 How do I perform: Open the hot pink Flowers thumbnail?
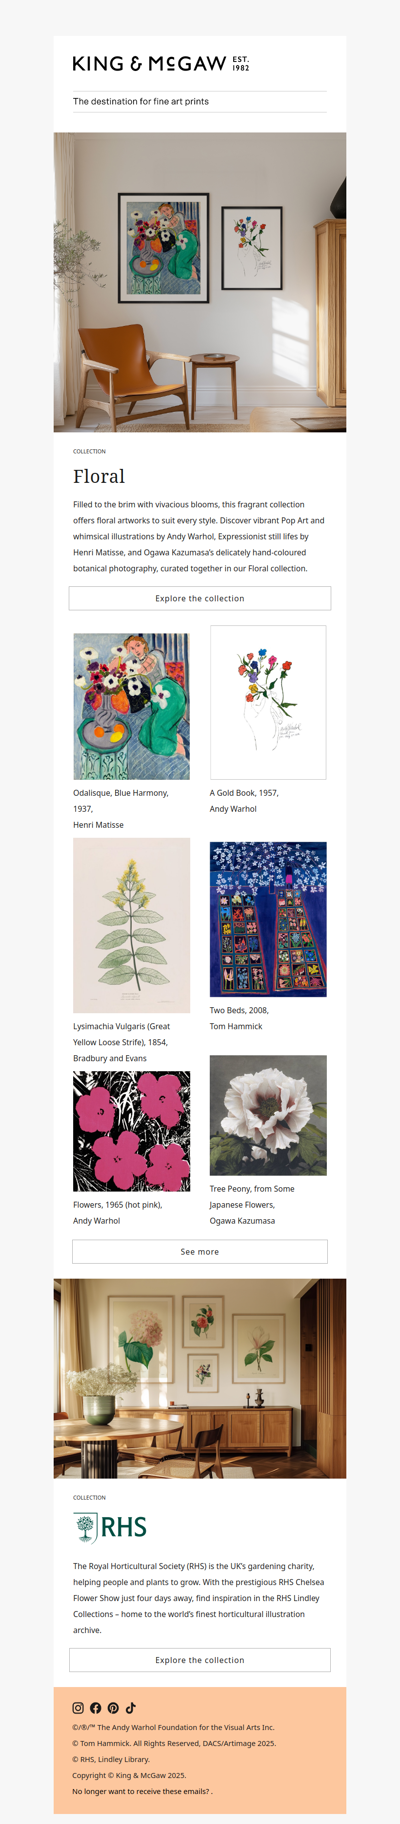coord(131,1131)
